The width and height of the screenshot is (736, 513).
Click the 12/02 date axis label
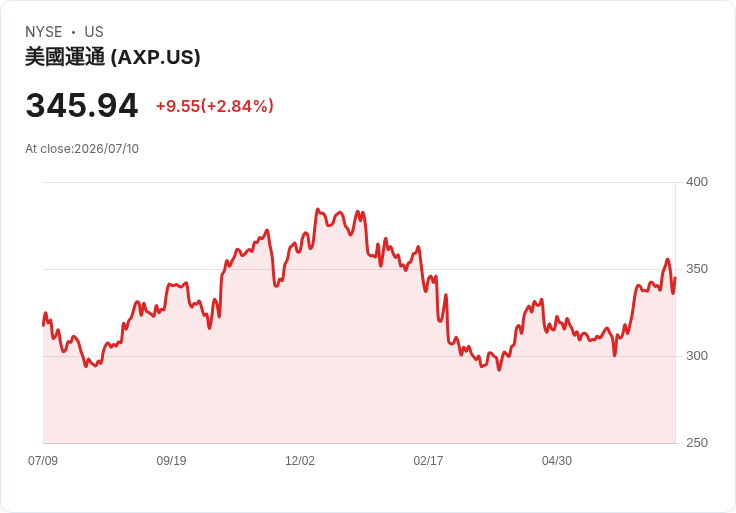tap(300, 460)
